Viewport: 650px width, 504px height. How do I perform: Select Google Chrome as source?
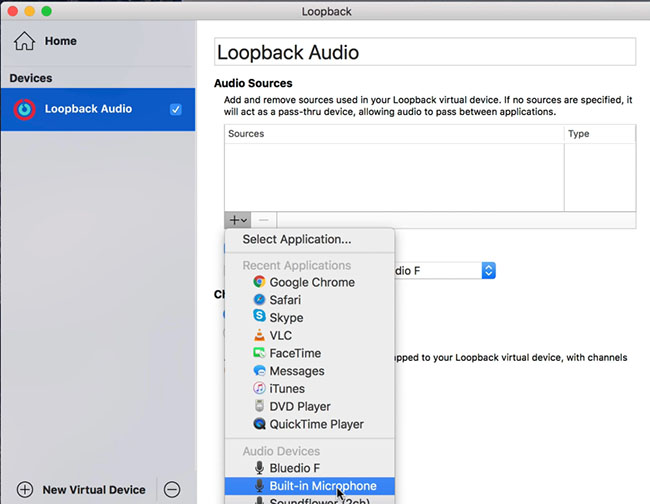[x=310, y=282]
